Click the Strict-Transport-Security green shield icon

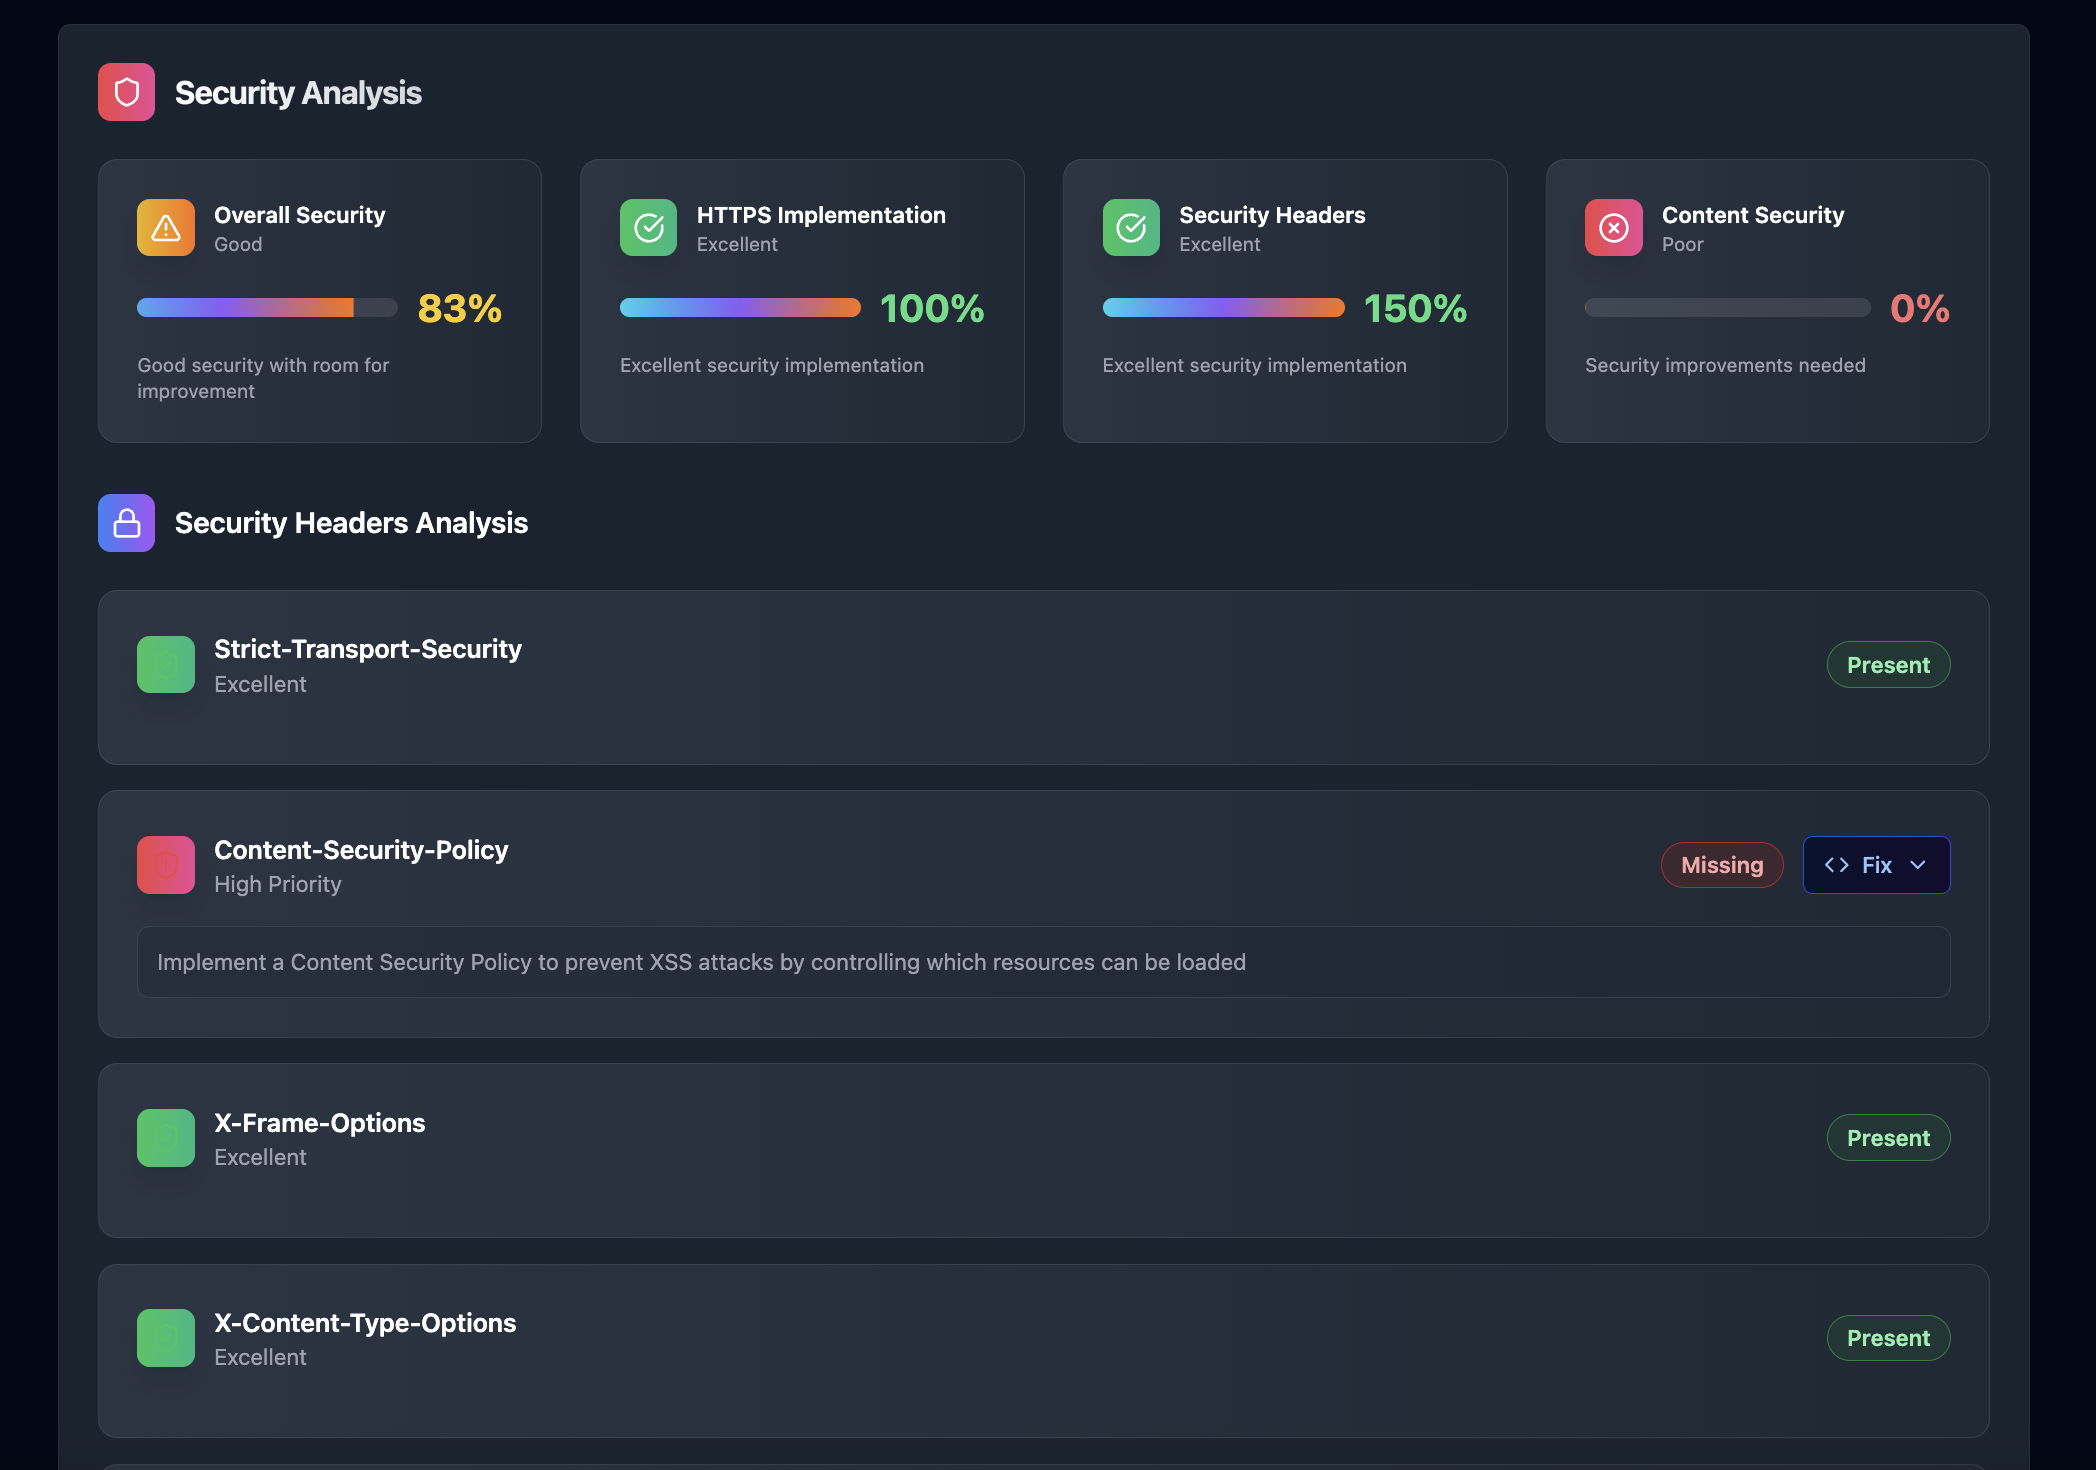166,665
